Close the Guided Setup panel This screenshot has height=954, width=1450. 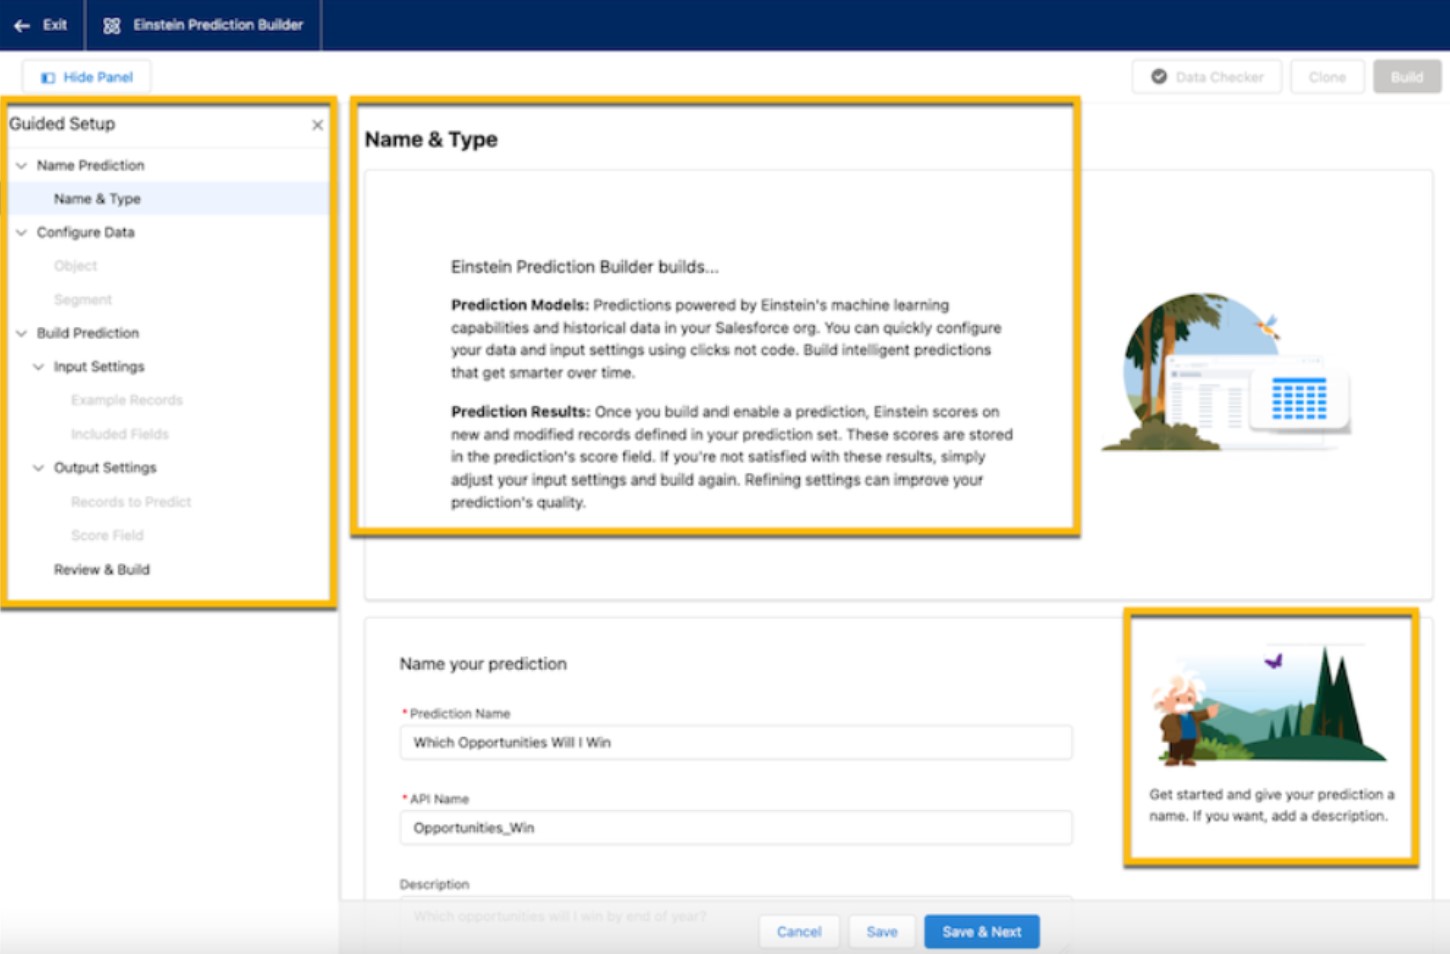[x=319, y=125]
